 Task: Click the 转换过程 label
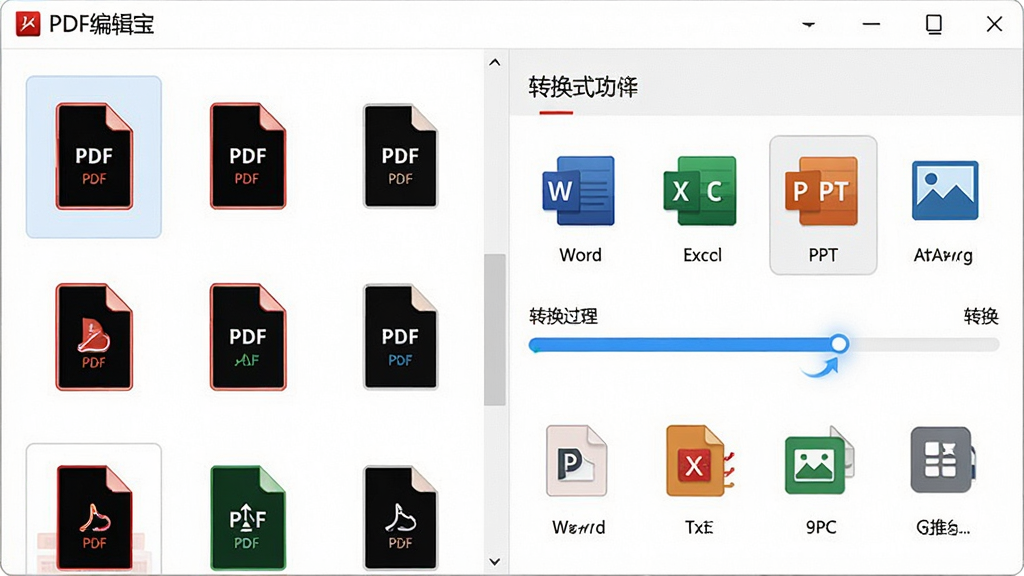[563, 317]
